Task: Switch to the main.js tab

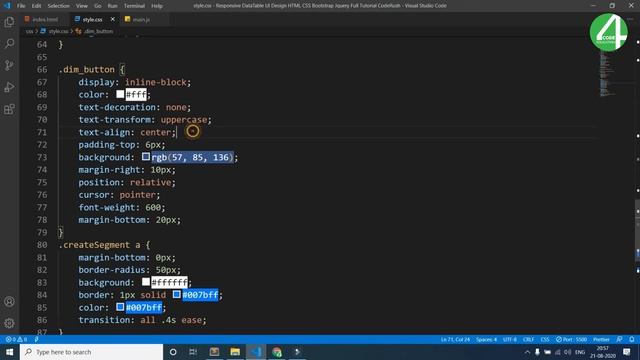Action: pyautogui.click(x=141, y=19)
